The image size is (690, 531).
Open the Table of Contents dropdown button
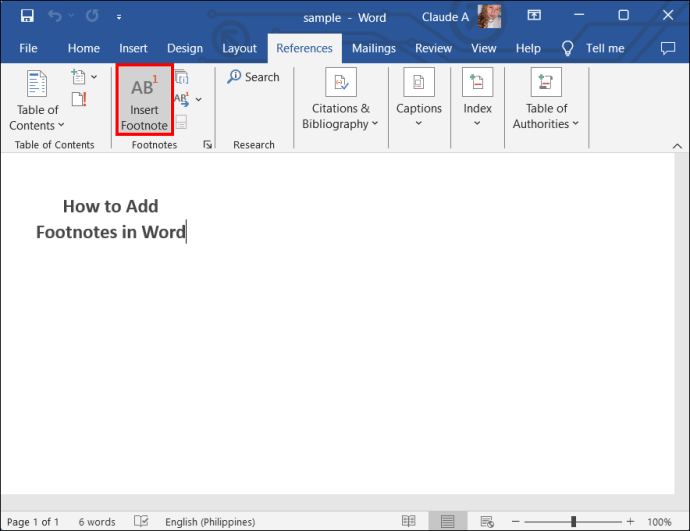tap(37, 100)
